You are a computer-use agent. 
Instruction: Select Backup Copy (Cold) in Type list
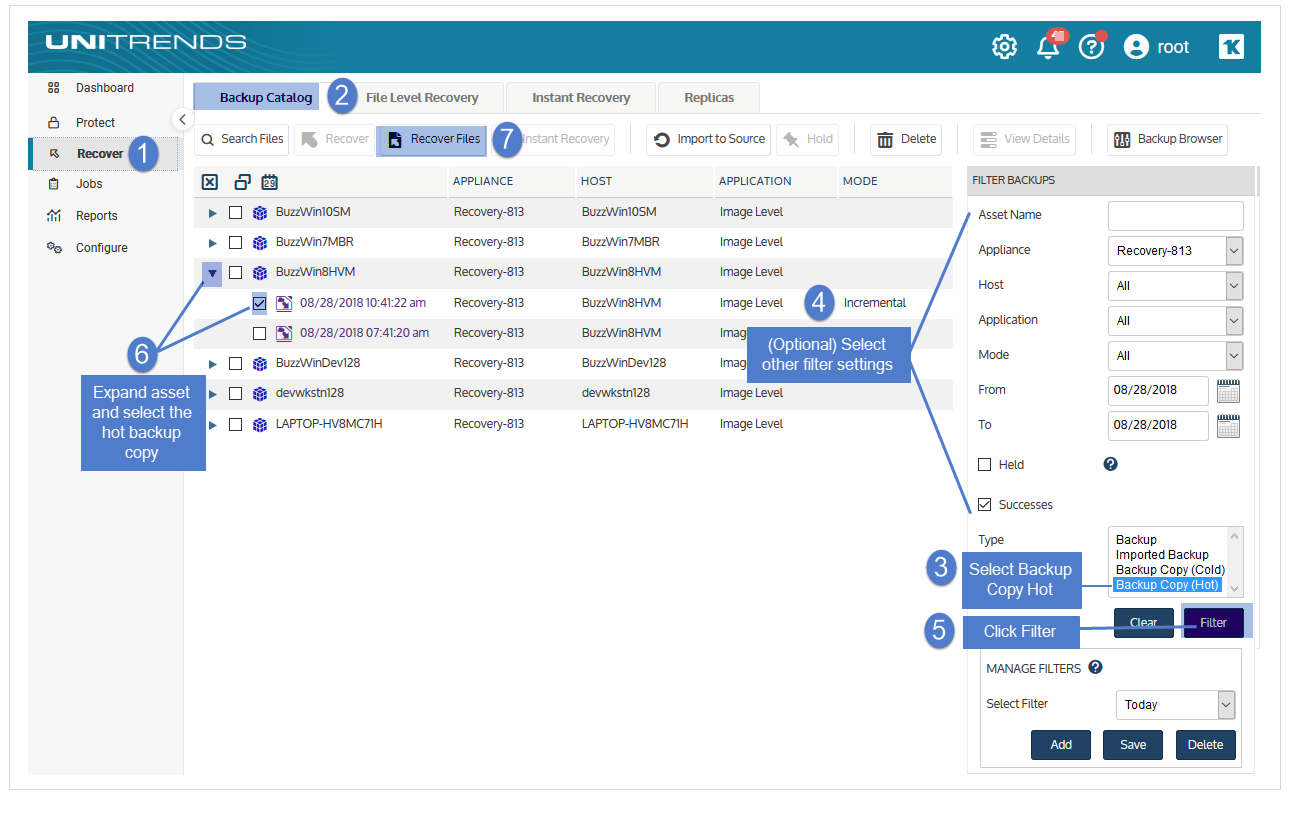coord(1170,570)
